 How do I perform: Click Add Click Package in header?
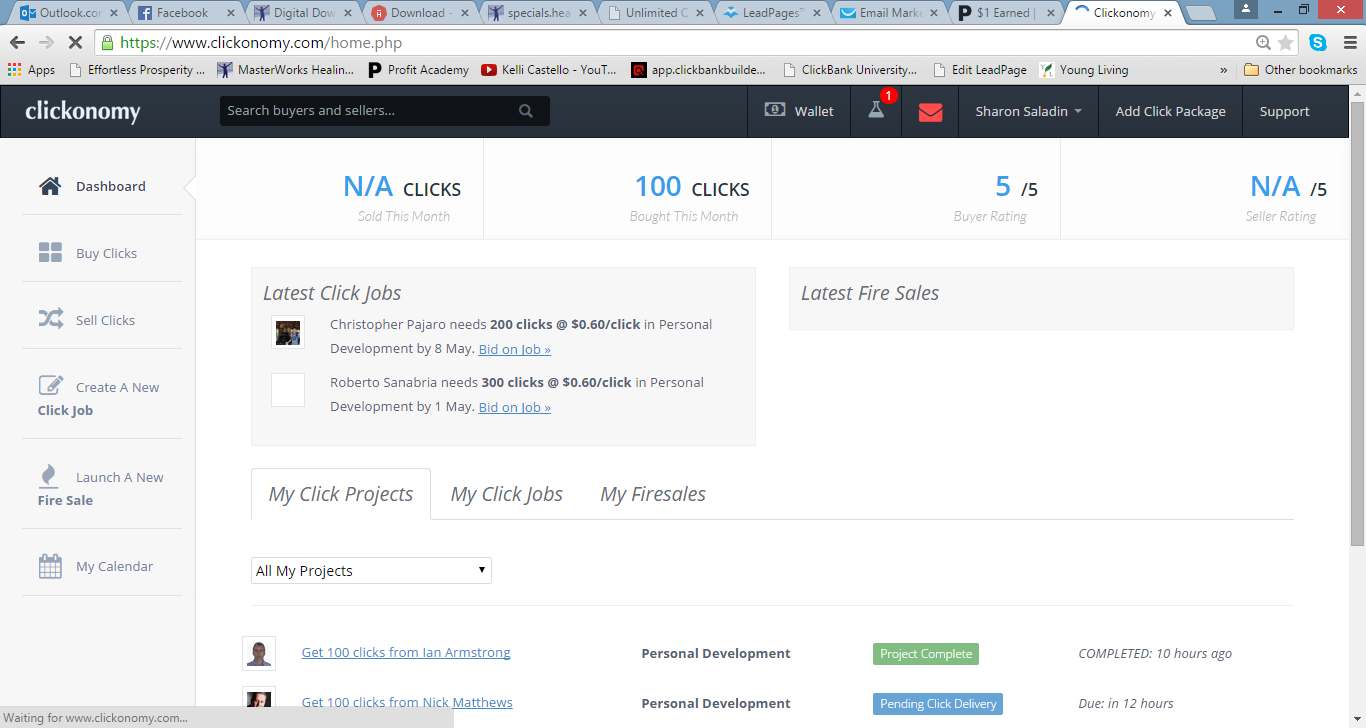tap(1170, 111)
